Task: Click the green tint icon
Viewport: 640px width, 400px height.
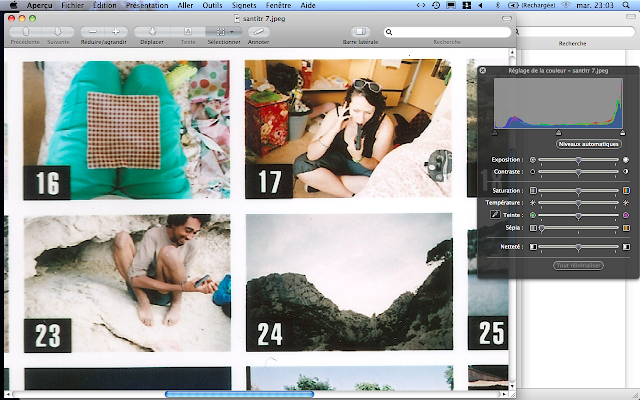Action: 533,215
